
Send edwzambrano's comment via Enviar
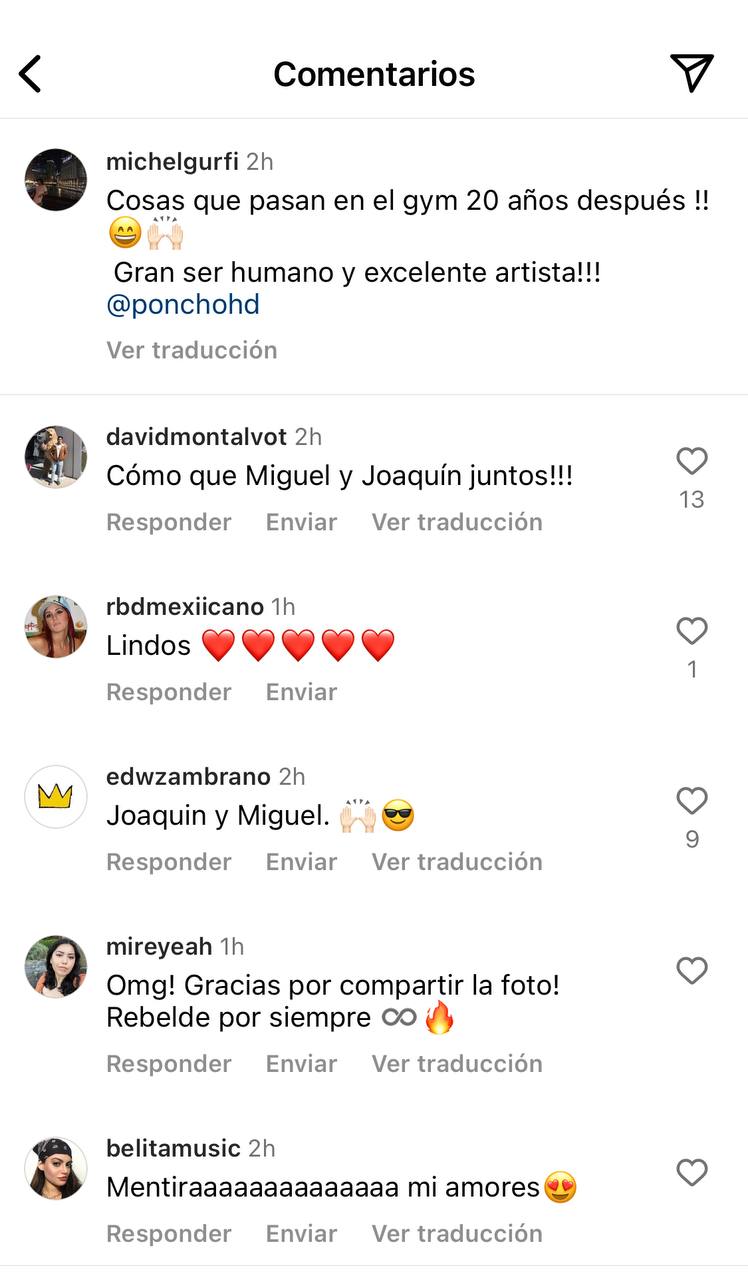point(301,862)
